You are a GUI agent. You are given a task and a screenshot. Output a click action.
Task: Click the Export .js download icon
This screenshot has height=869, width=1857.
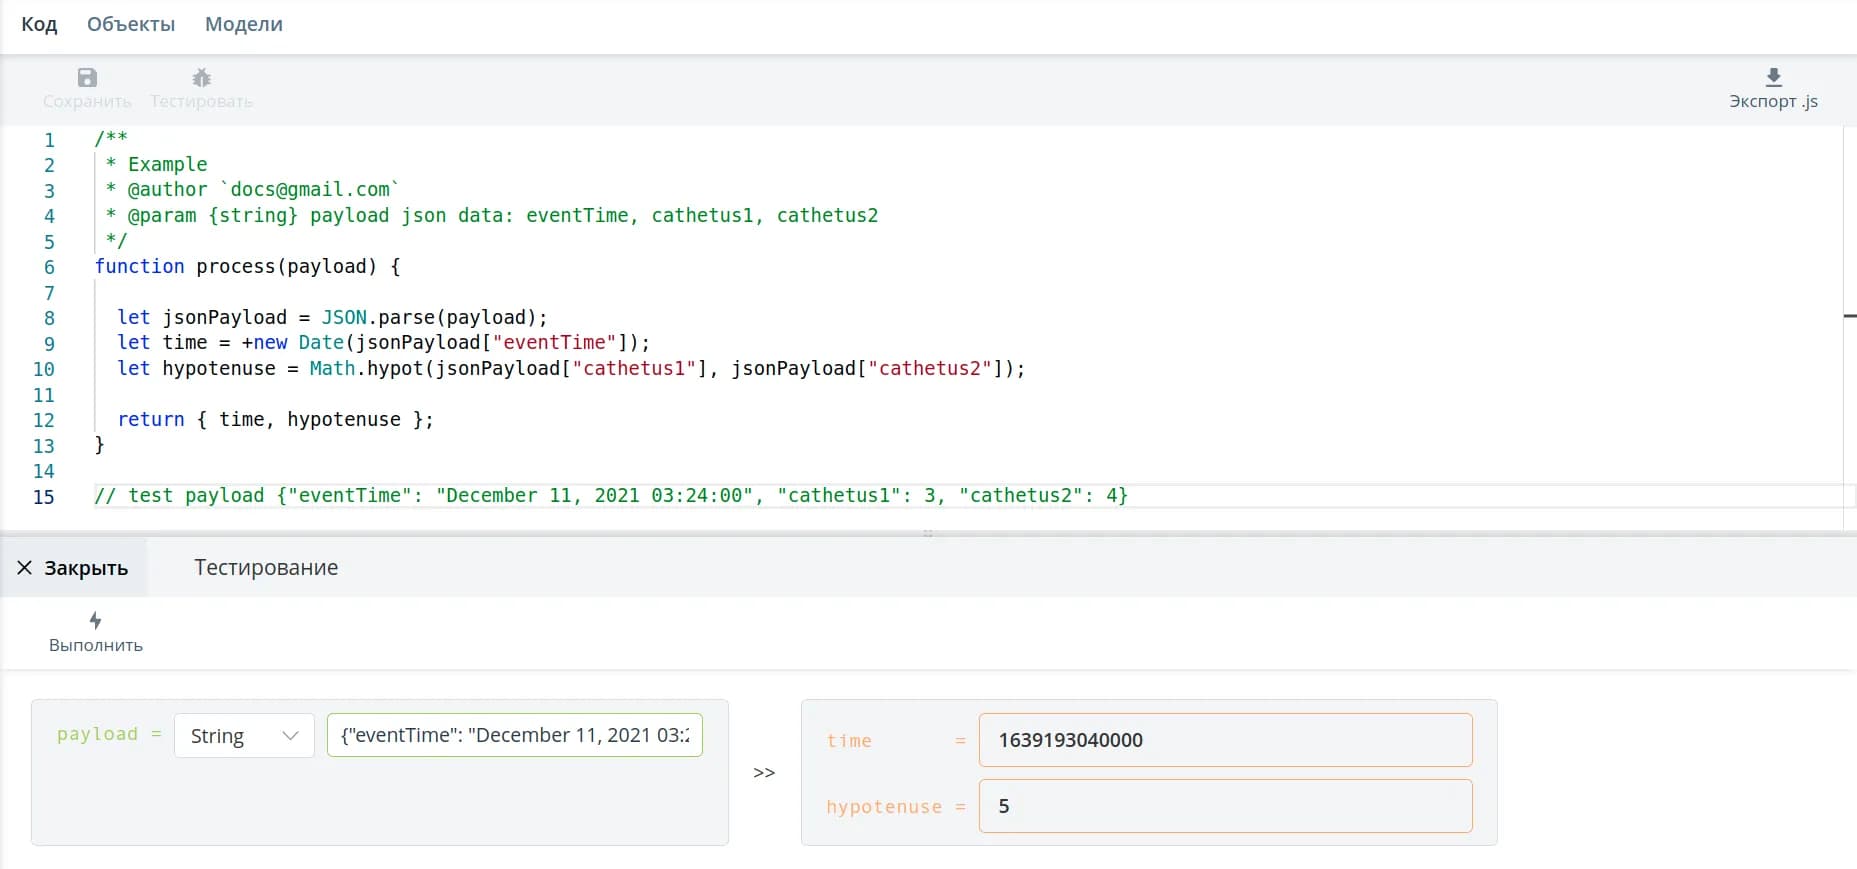coord(1773,78)
